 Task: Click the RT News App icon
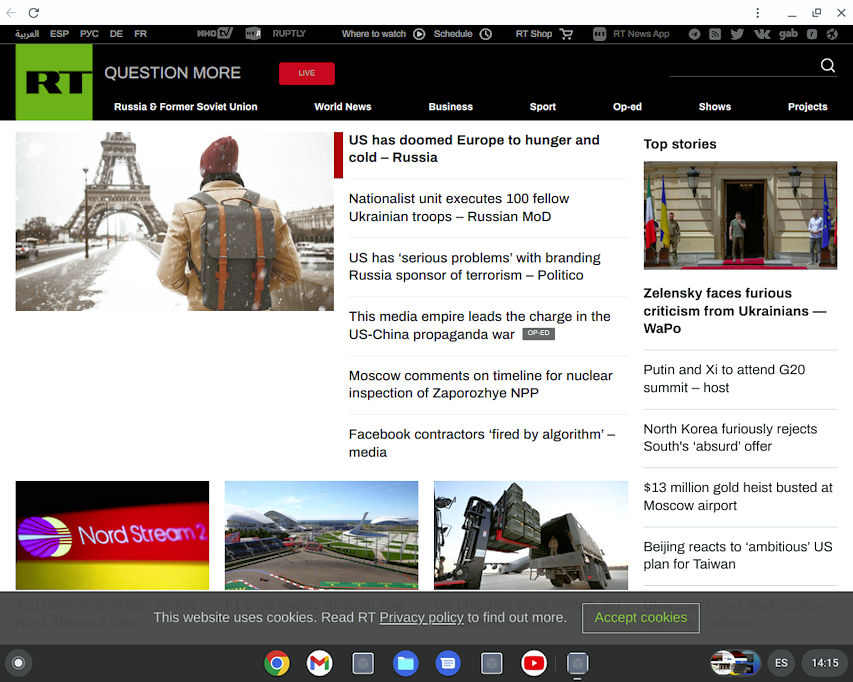(599, 34)
